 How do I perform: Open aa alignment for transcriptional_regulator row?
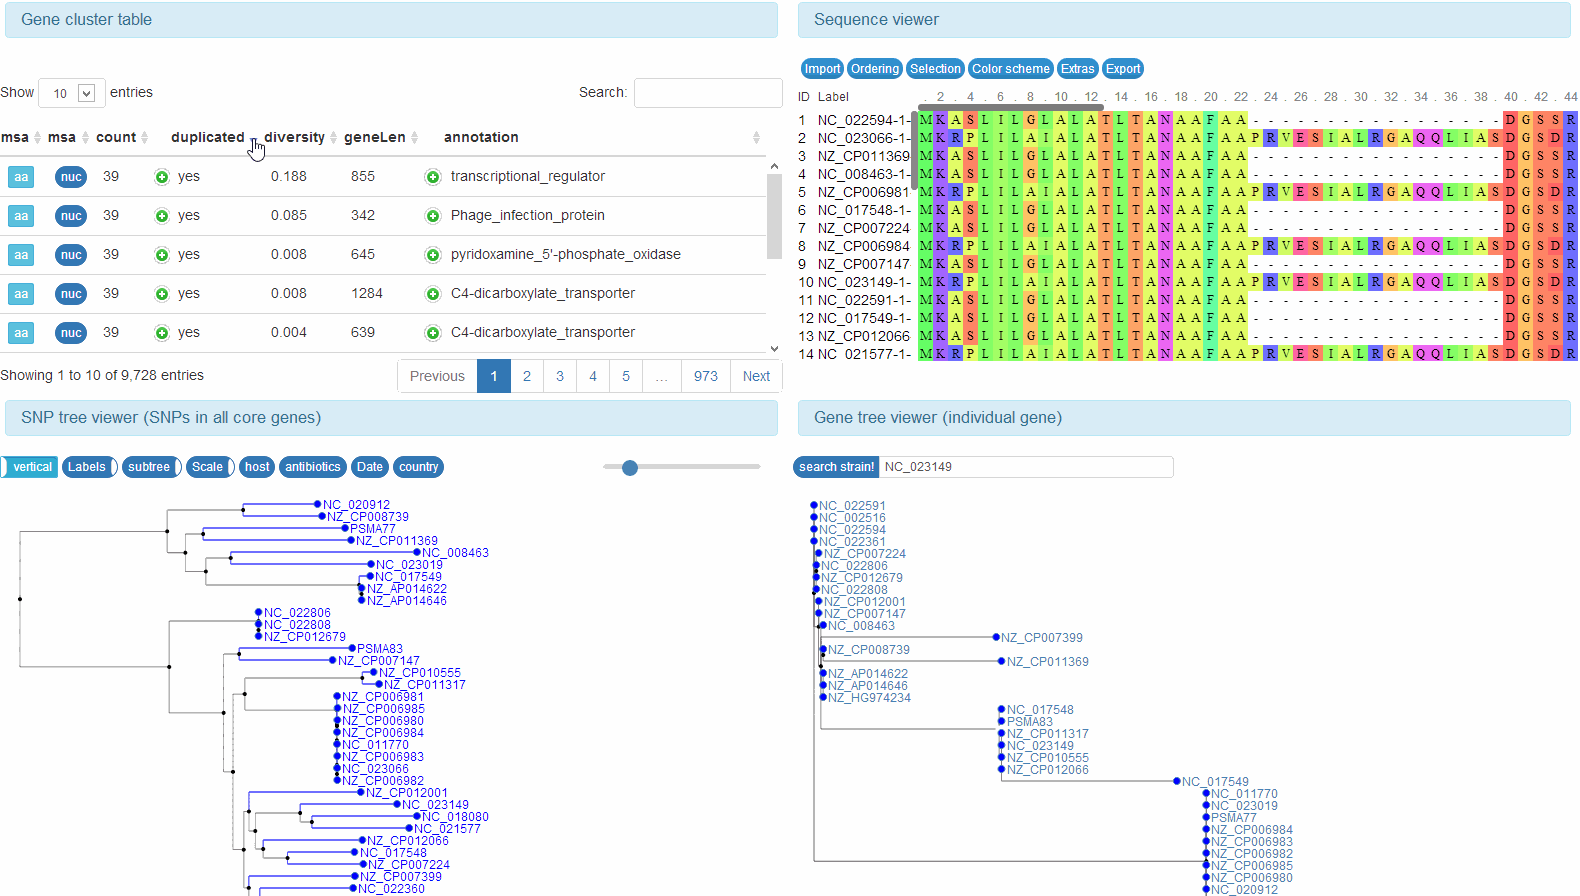[21, 177]
